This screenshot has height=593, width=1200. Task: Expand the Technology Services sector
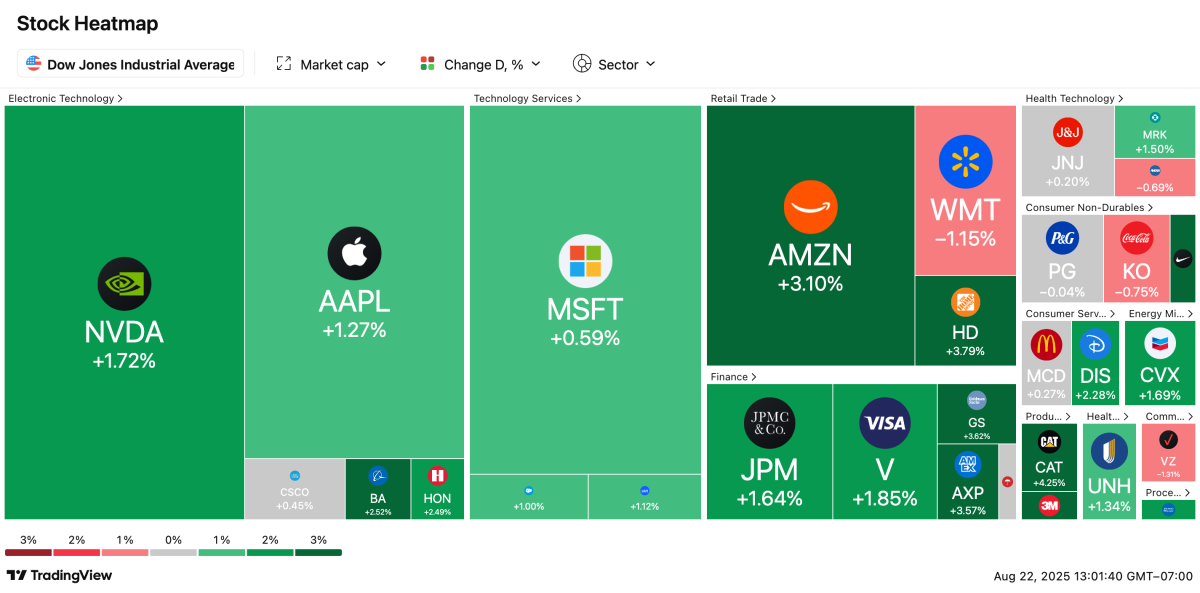(x=527, y=98)
